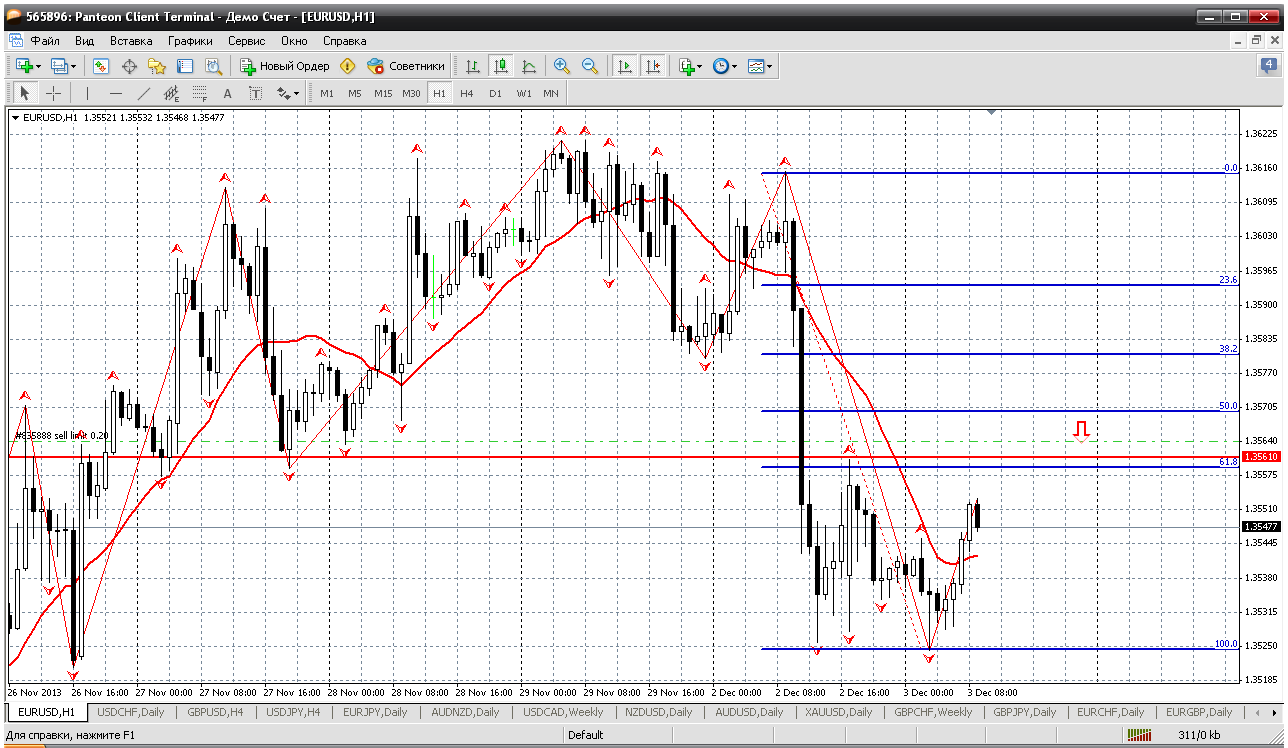Image resolution: width=1288 pixels, height=748 pixels.
Task: Click the Новый Ордер button
Action: click(284, 66)
